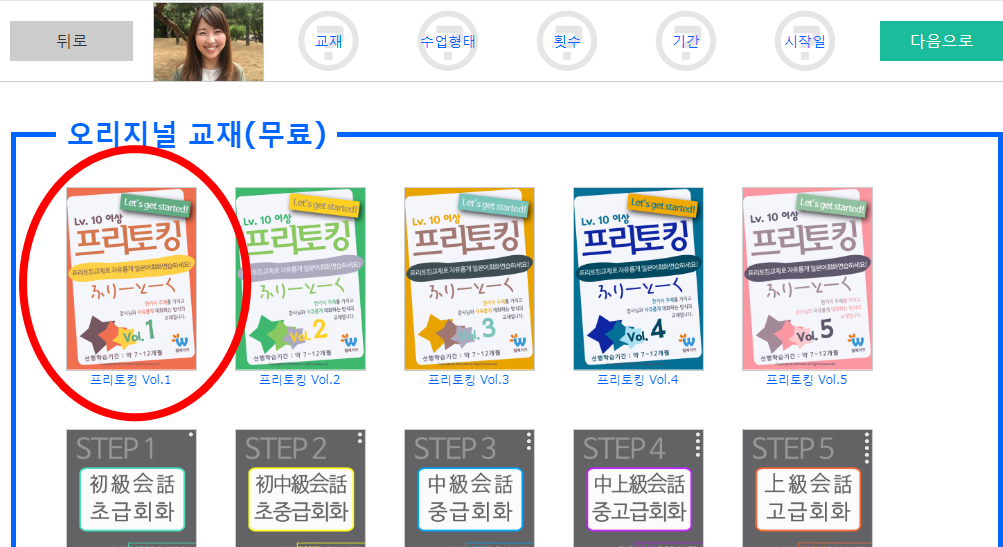
Task: Select the STEP 5 고급회화 textbook
Action: (807, 488)
